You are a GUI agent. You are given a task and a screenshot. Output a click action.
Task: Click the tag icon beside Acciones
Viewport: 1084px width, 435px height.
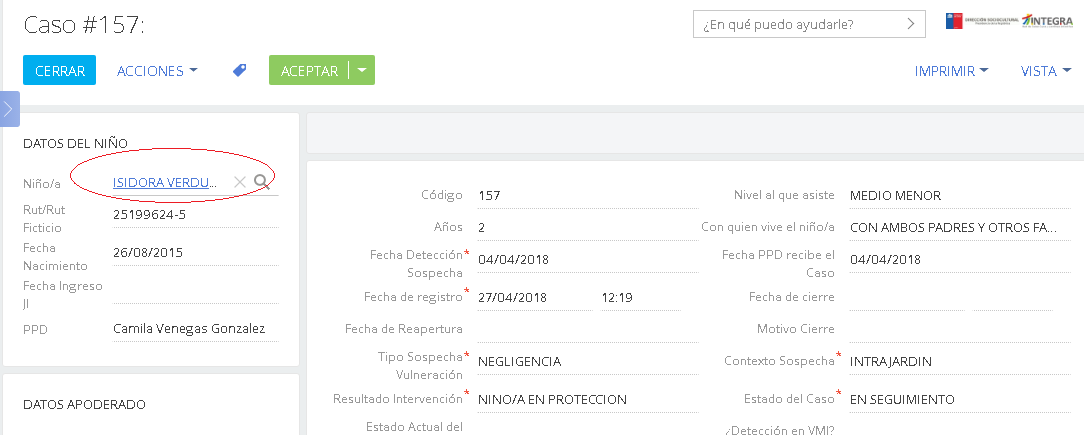[x=240, y=70]
